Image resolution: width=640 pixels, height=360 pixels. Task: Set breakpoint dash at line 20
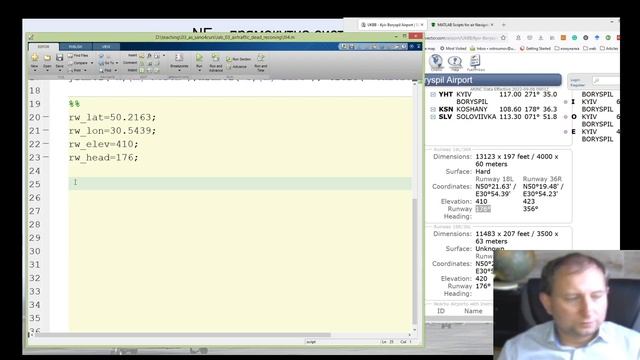(x=46, y=117)
